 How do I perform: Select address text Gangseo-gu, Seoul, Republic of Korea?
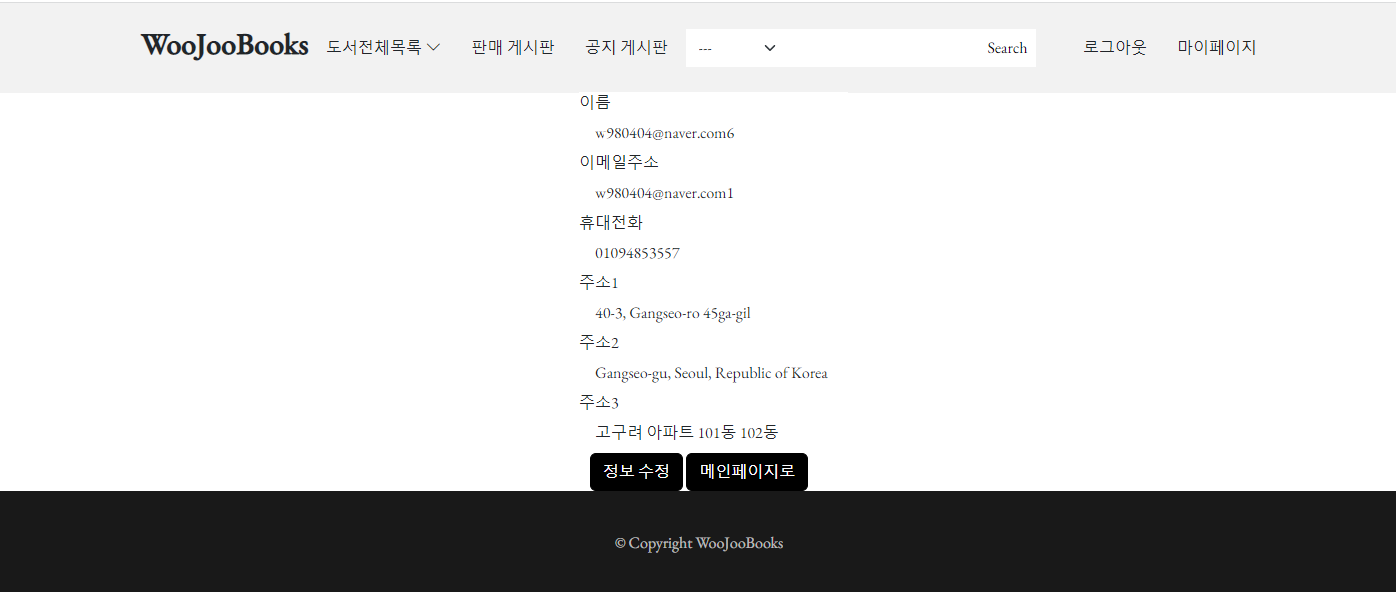coord(711,373)
